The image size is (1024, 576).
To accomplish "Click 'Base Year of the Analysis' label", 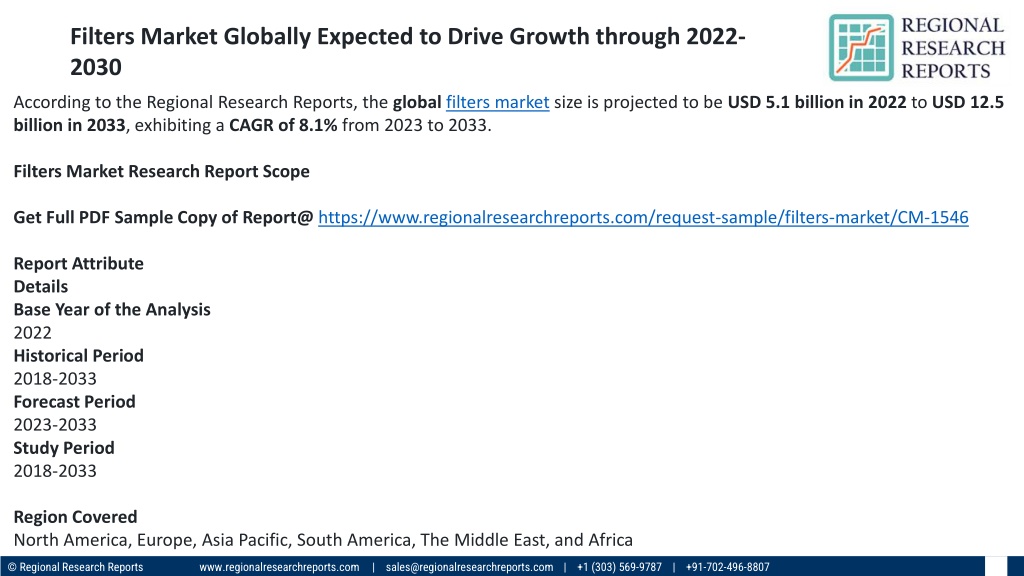I will (112, 310).
